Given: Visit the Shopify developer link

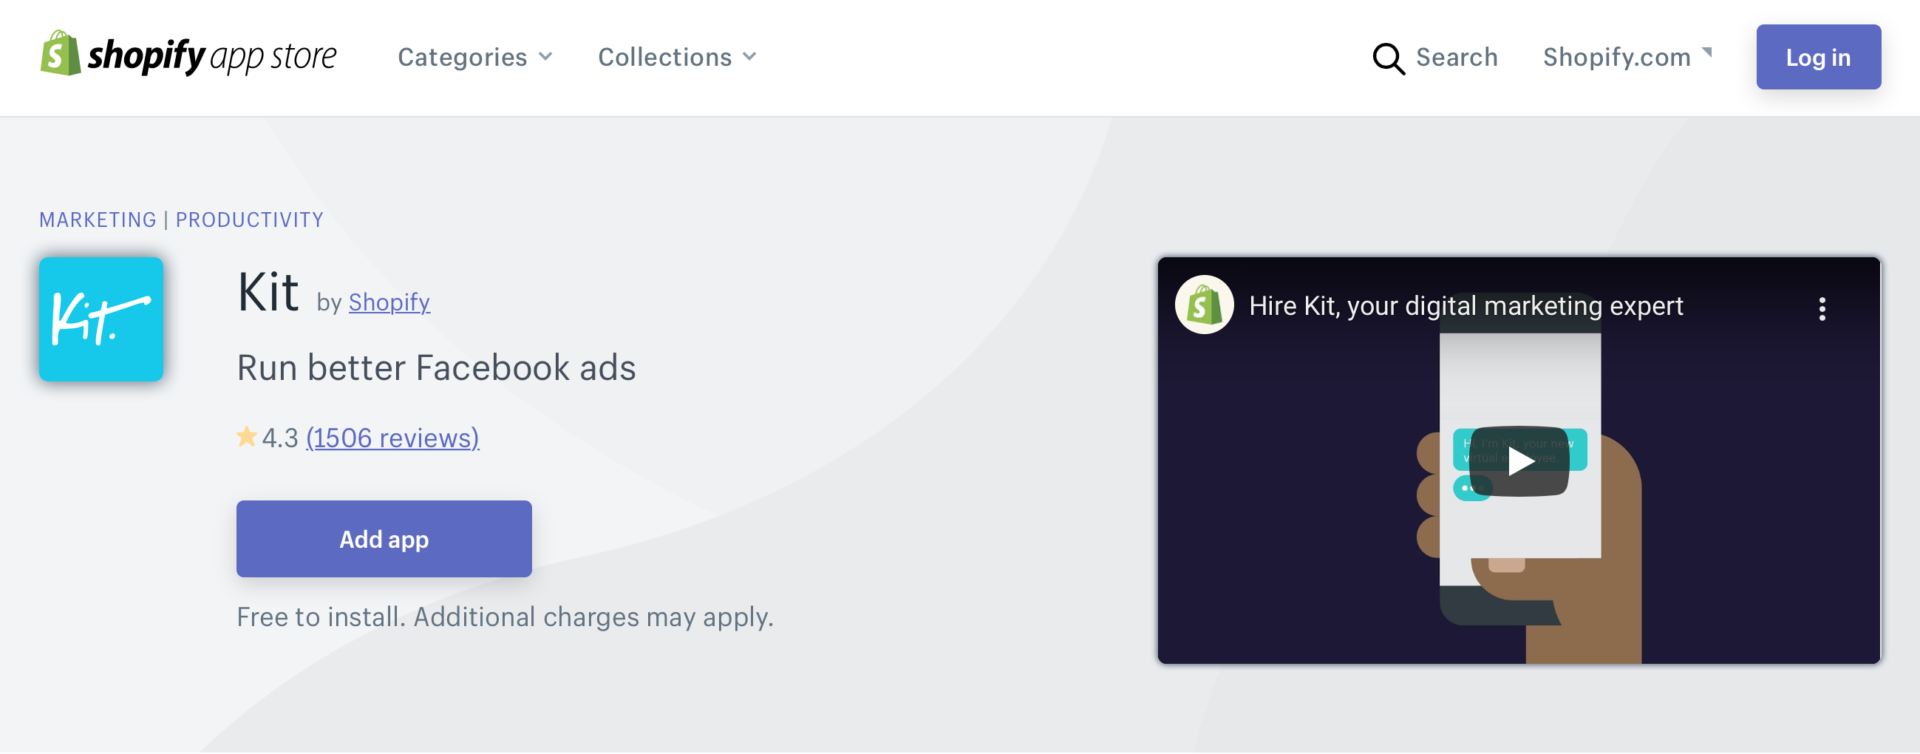Looking at the screenshot, I should (389, 302).
